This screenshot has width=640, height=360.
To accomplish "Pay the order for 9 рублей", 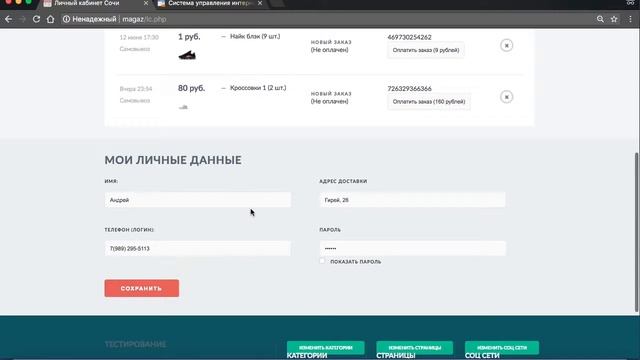I will (x=426, y=50).
